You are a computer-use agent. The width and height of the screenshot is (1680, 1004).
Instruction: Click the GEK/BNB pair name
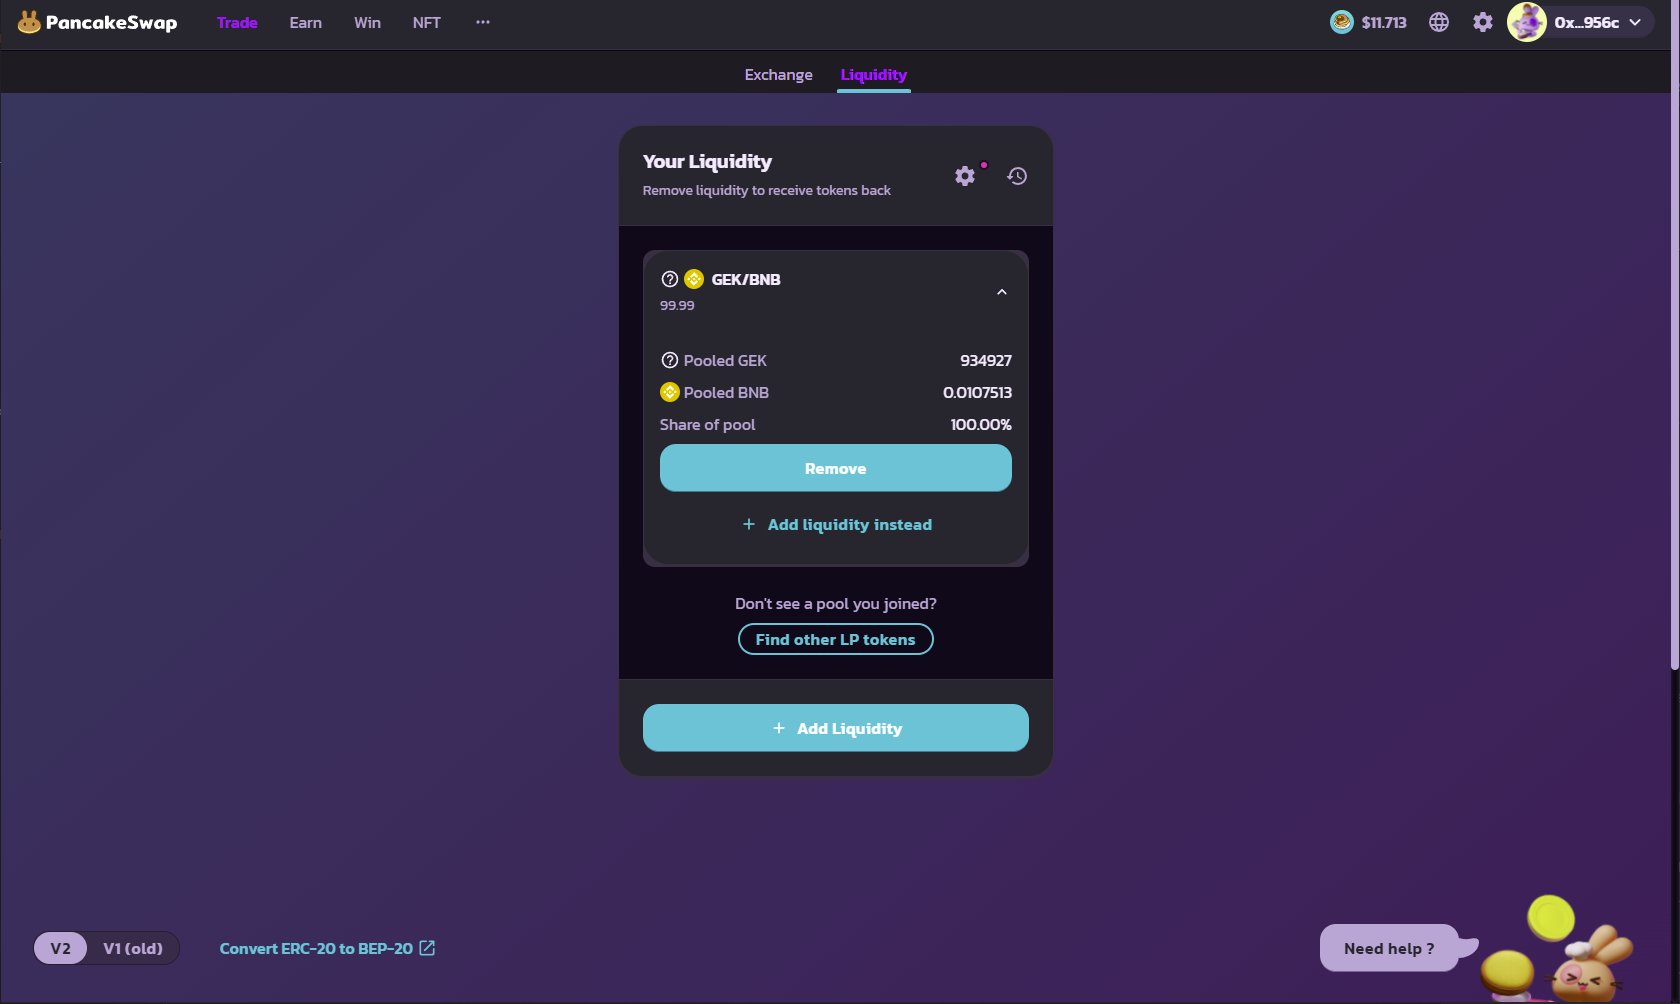tap(746, 279)
